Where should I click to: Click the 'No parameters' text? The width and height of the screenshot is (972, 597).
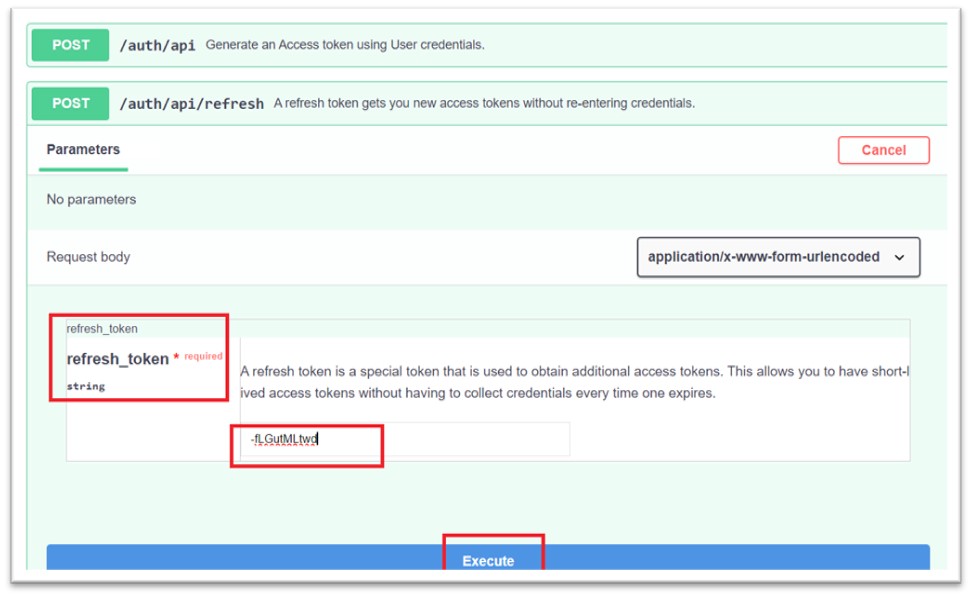coord(91,199)
